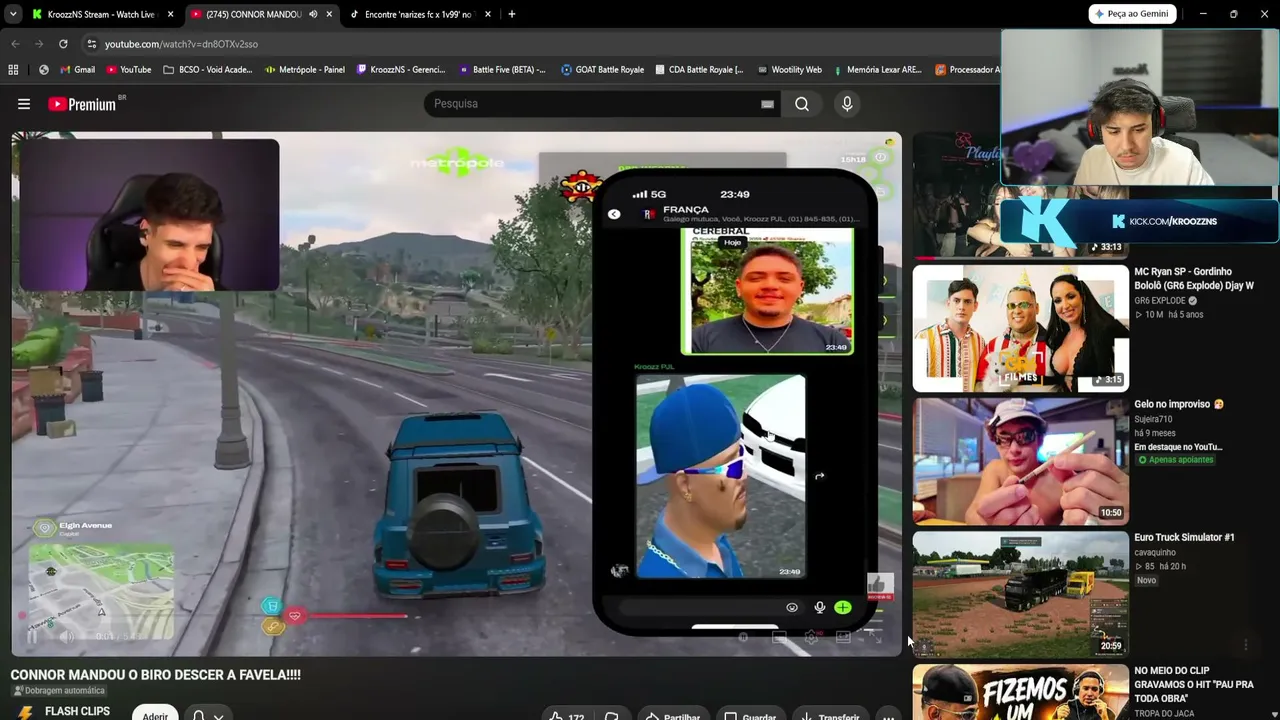Click the Euro Truck Simulator #1 title
The width and height of the screenshot is (1280, 720).
click(1184, 538)
